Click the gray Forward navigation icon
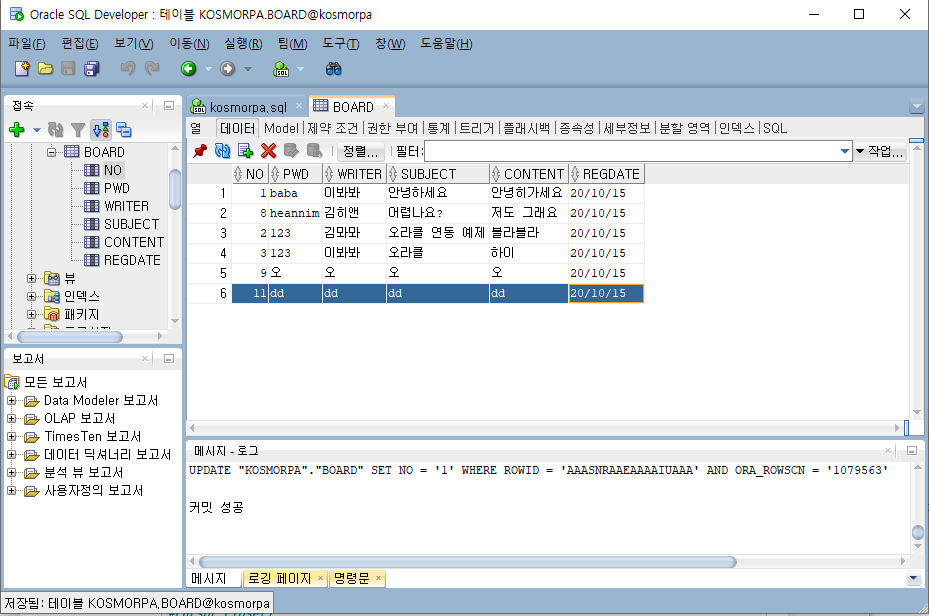929x616 pixels. pyautogui.click(x=228, y=69)
